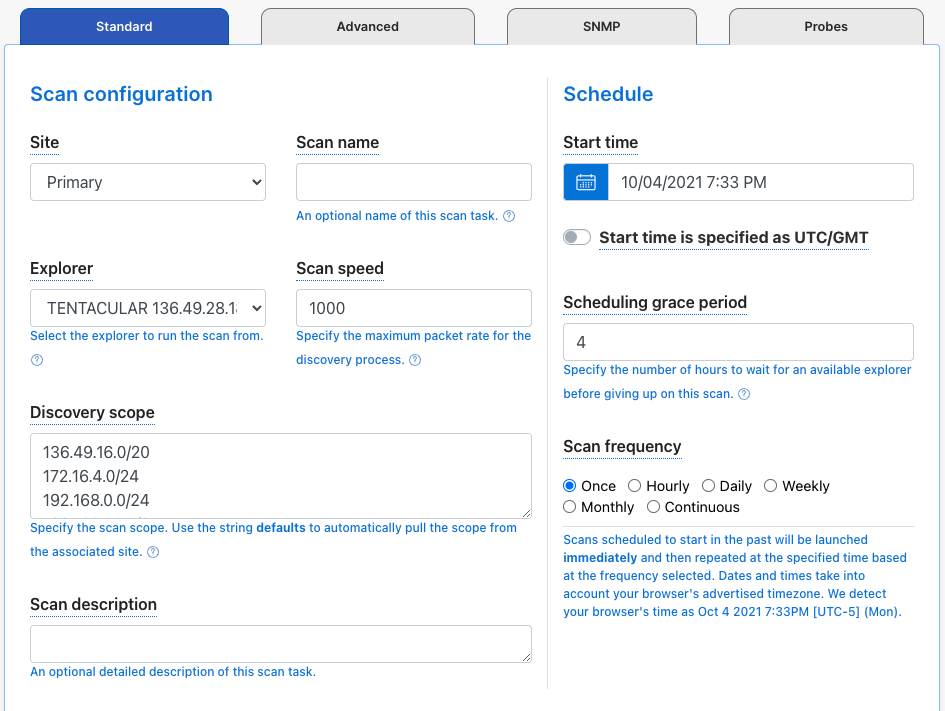
Task: Open the Explorer selection dropdown
Action: tap(147, 308)
